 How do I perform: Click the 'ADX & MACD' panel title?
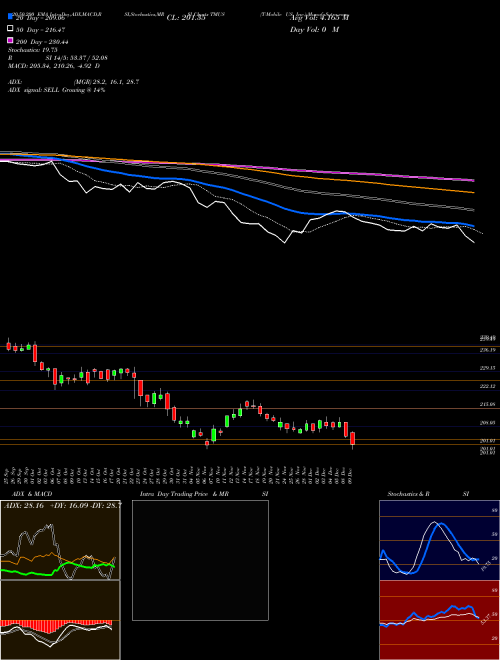pyautogui.click(x=32, y=494)
